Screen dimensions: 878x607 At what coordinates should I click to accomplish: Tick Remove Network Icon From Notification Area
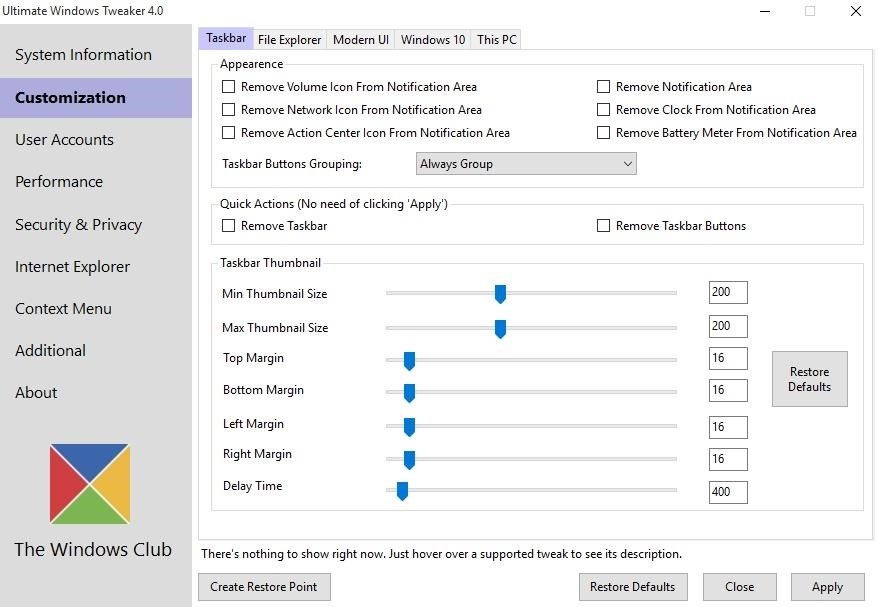tap(228, 110)
